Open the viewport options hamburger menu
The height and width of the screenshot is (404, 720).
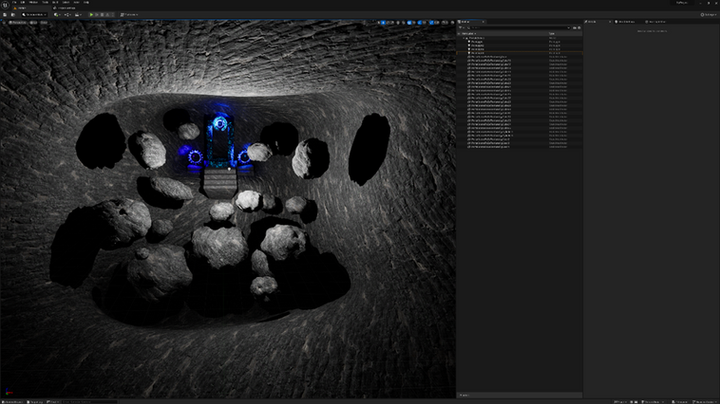click(4, 22)
